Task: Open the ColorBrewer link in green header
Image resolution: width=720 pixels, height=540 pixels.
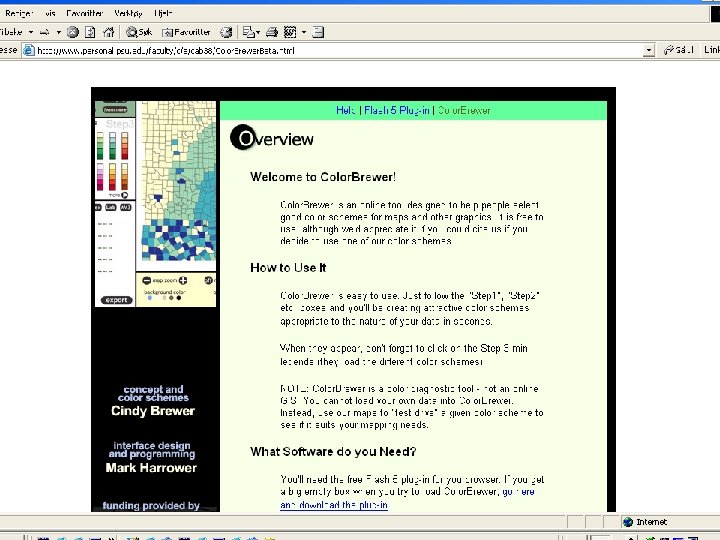Action: pos(464,110)
